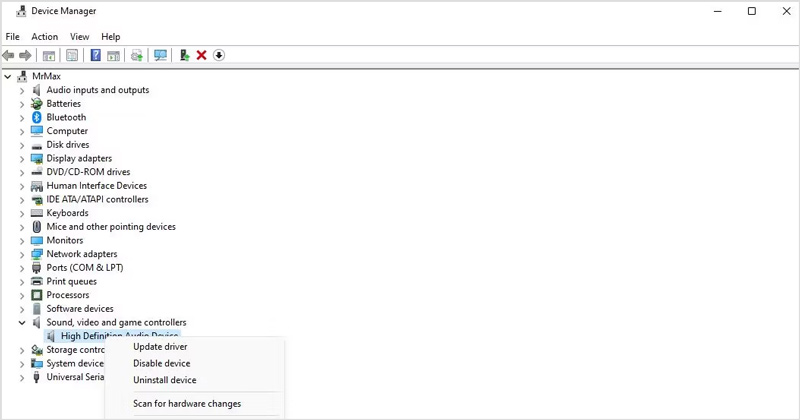Choose Scan for hardware changes

pyautogui.click(x=187, y=404)
